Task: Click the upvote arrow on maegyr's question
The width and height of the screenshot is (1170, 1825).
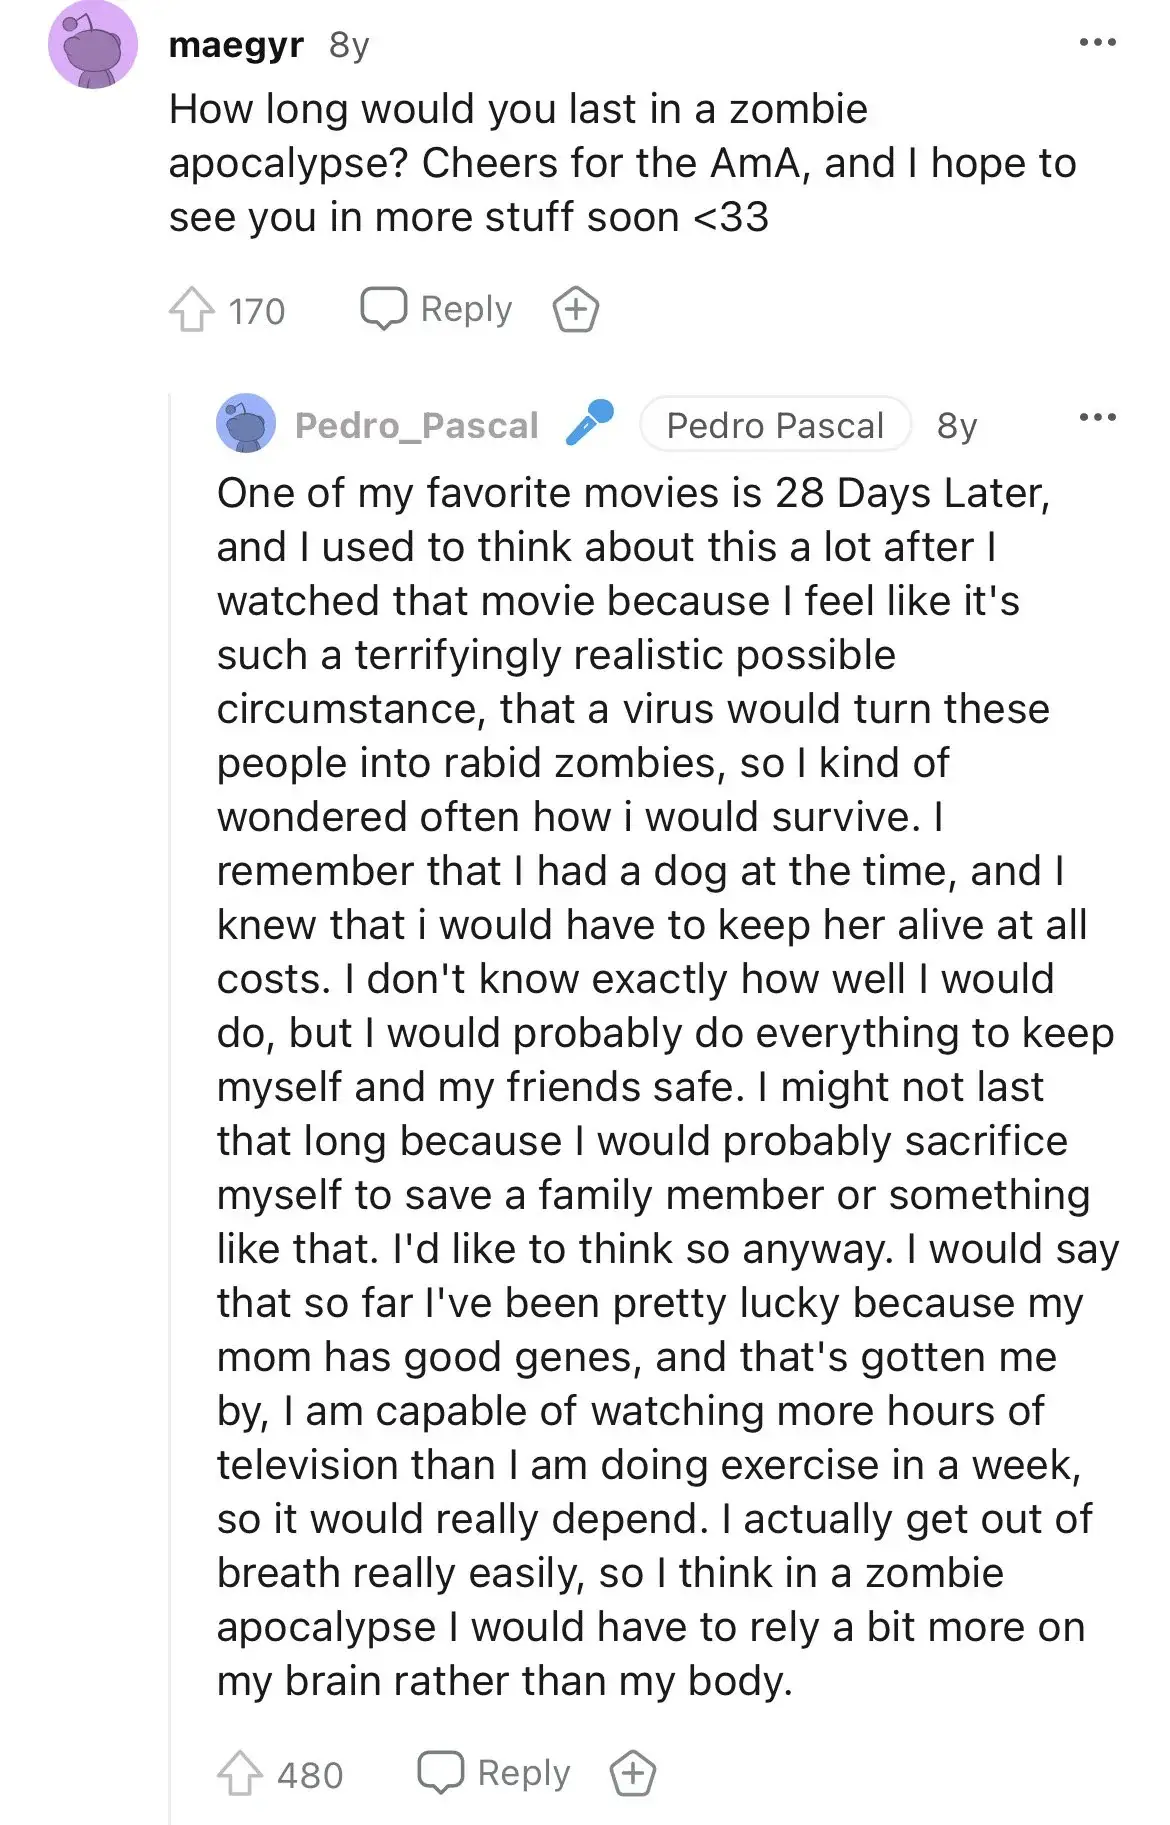Action: [191, 312]
